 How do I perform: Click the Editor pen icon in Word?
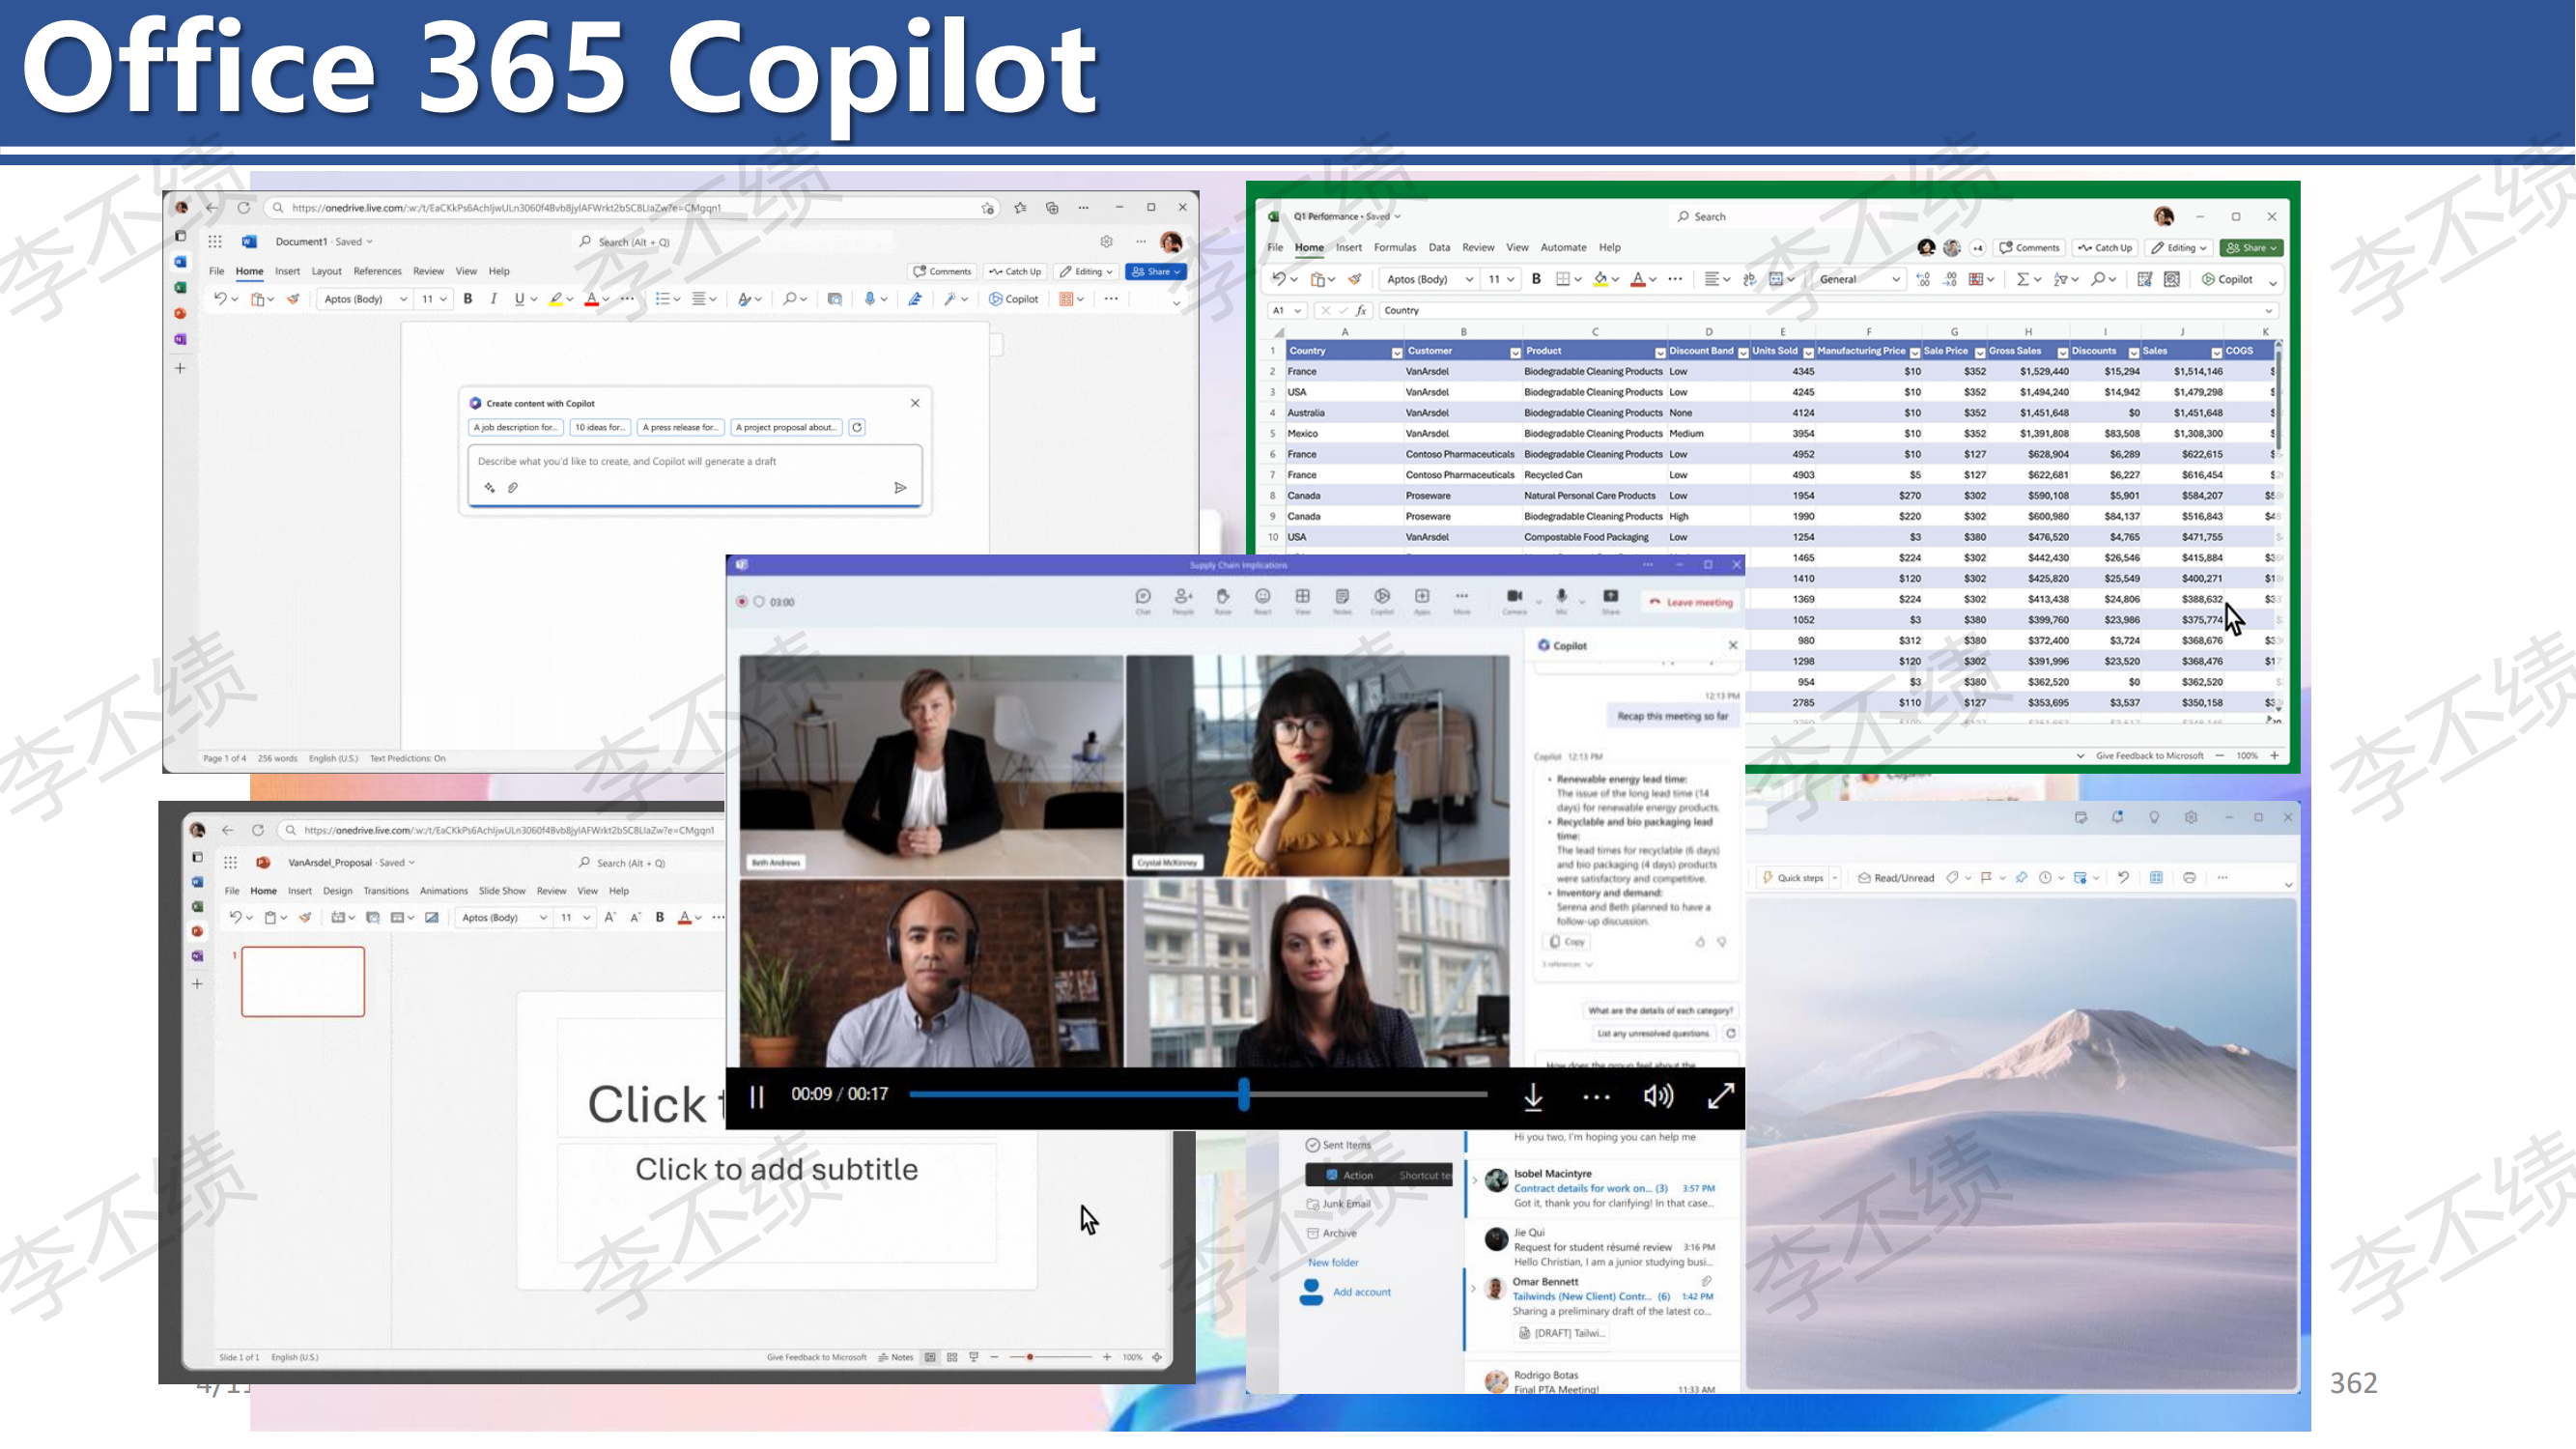coord(914,299)
